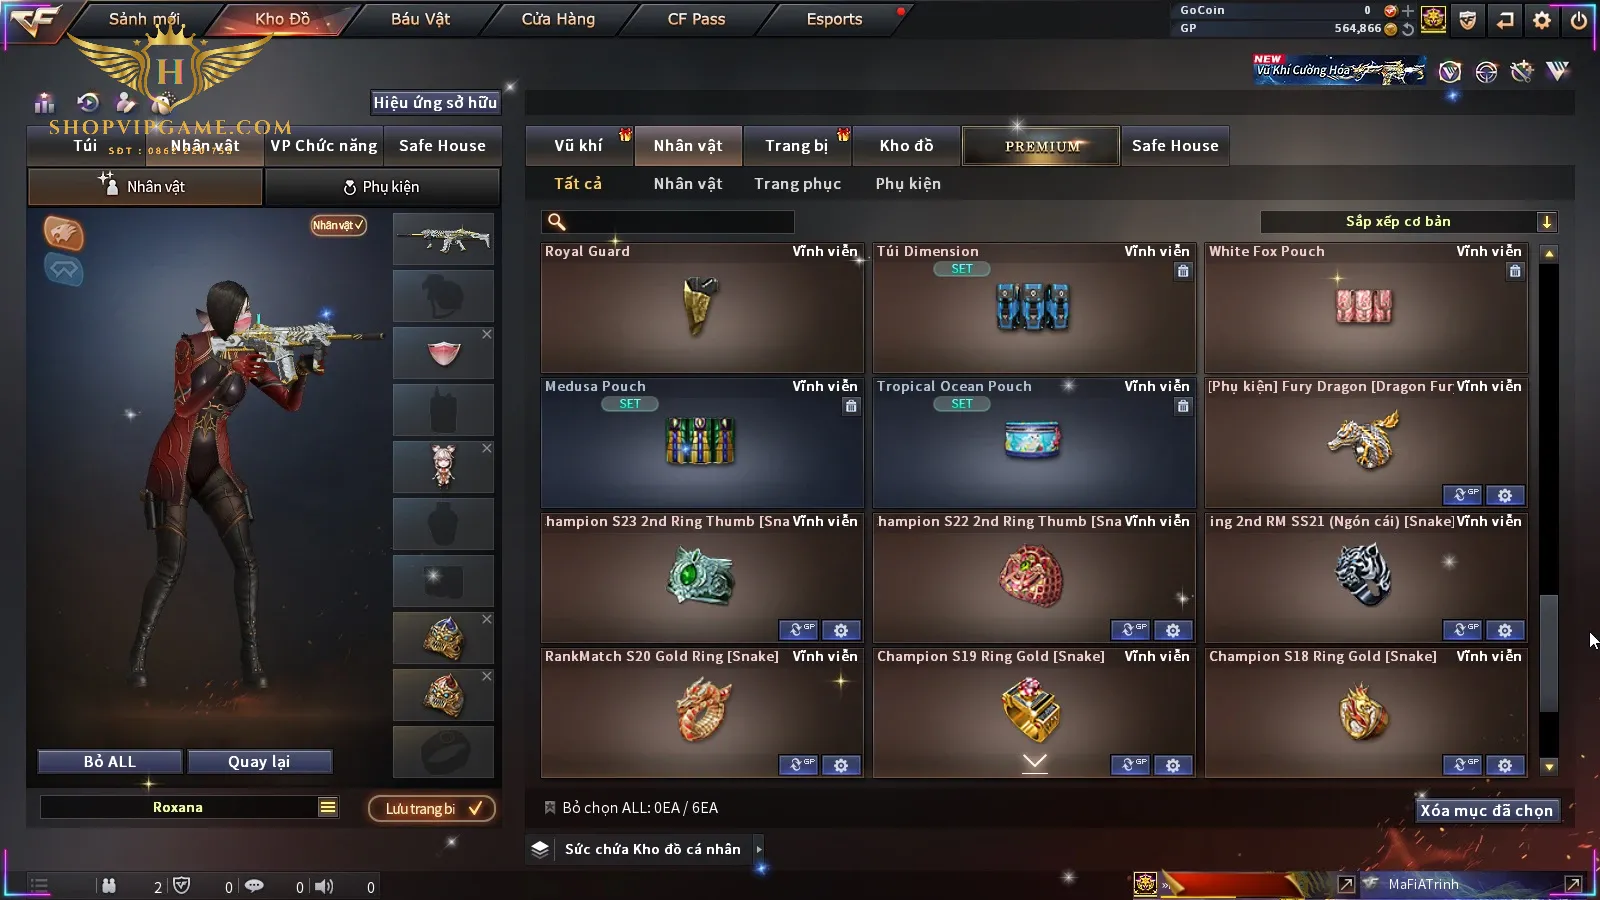Expand Sức chứa Kho đồ cá nhân arrow
The image size is (1600, 900).
(759, 849)
